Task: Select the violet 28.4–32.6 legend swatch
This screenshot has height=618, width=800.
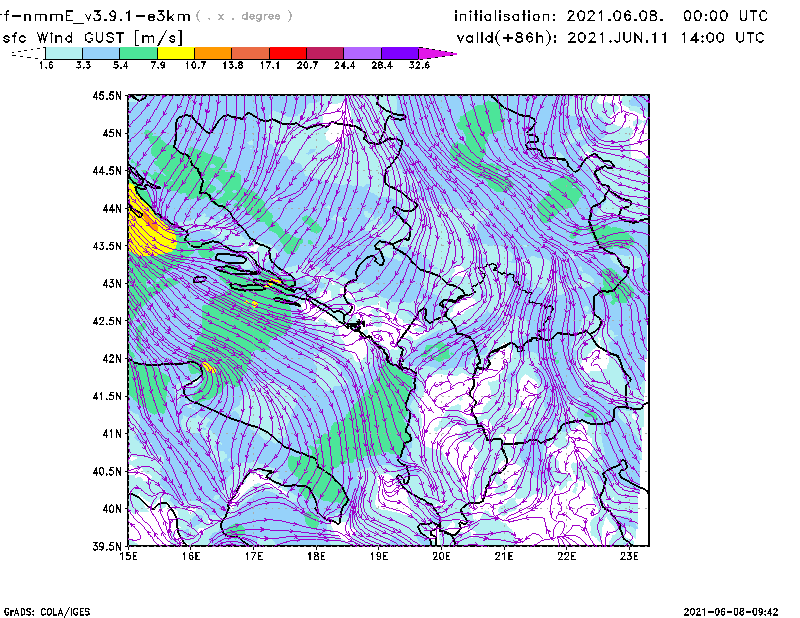Action: coord(400,53)
